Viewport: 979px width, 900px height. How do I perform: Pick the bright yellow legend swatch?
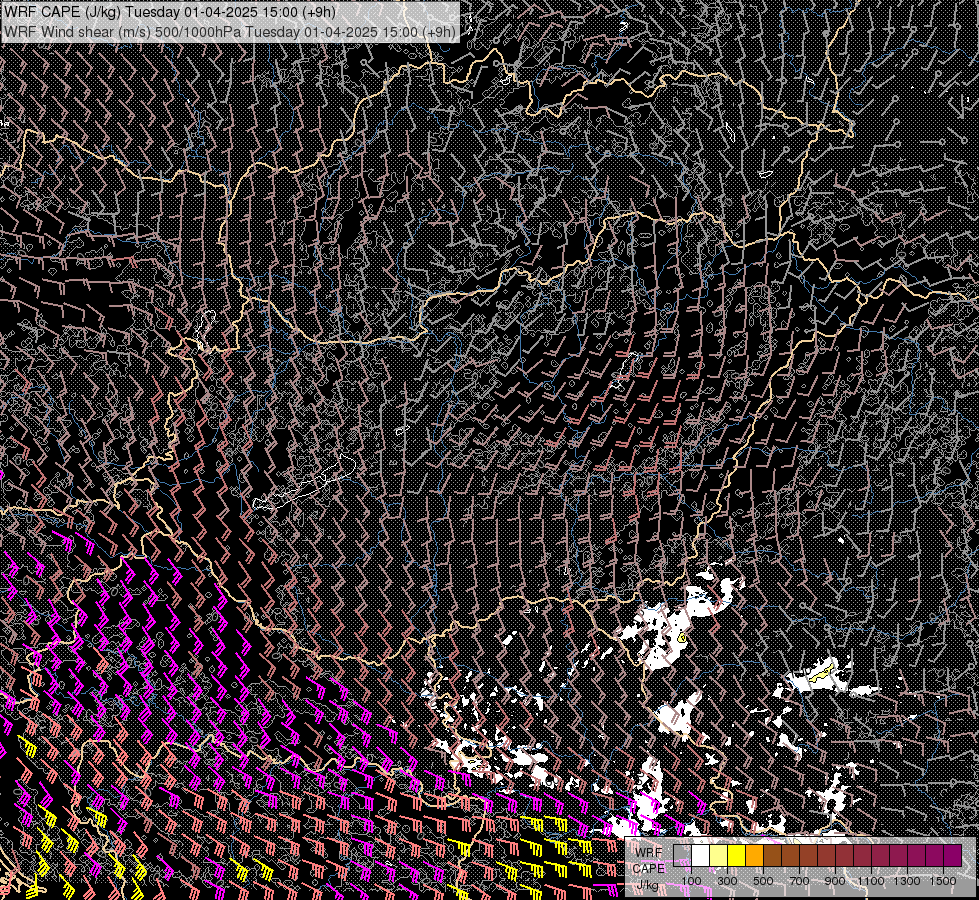(737, 855)
